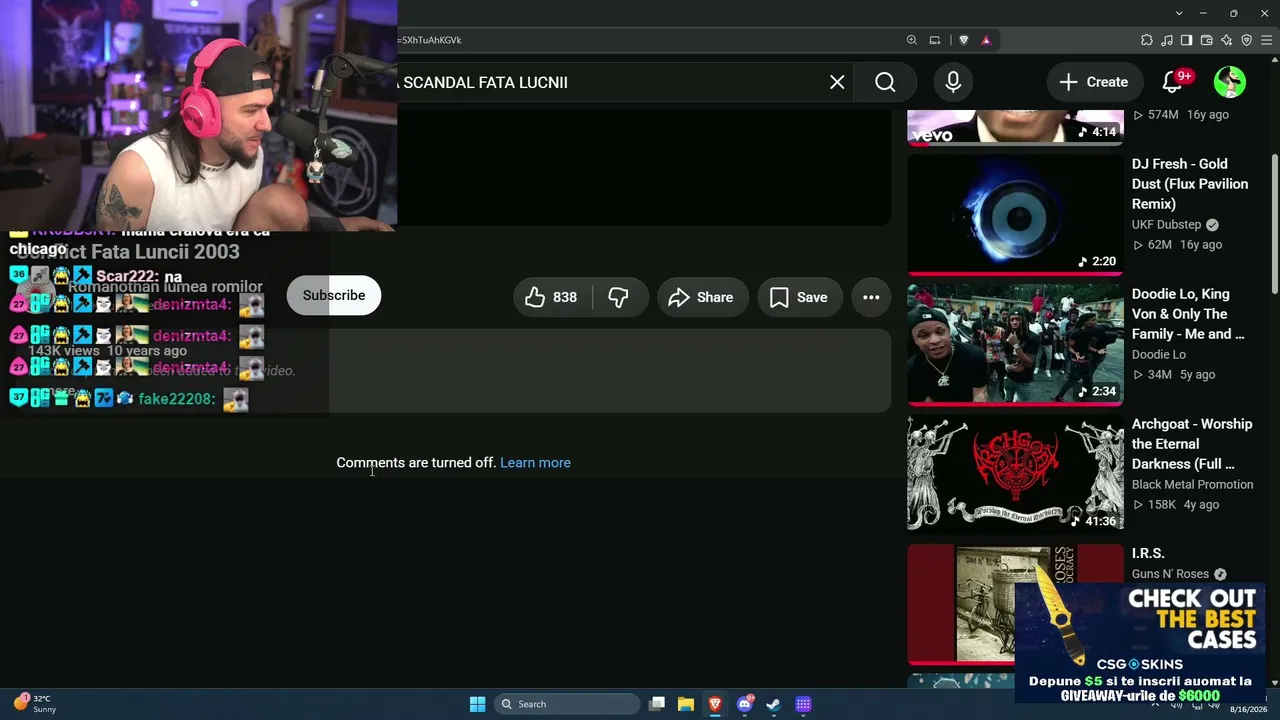Open YouTube notifications bell
The image size is (1280, 720).
(1173, 82)
